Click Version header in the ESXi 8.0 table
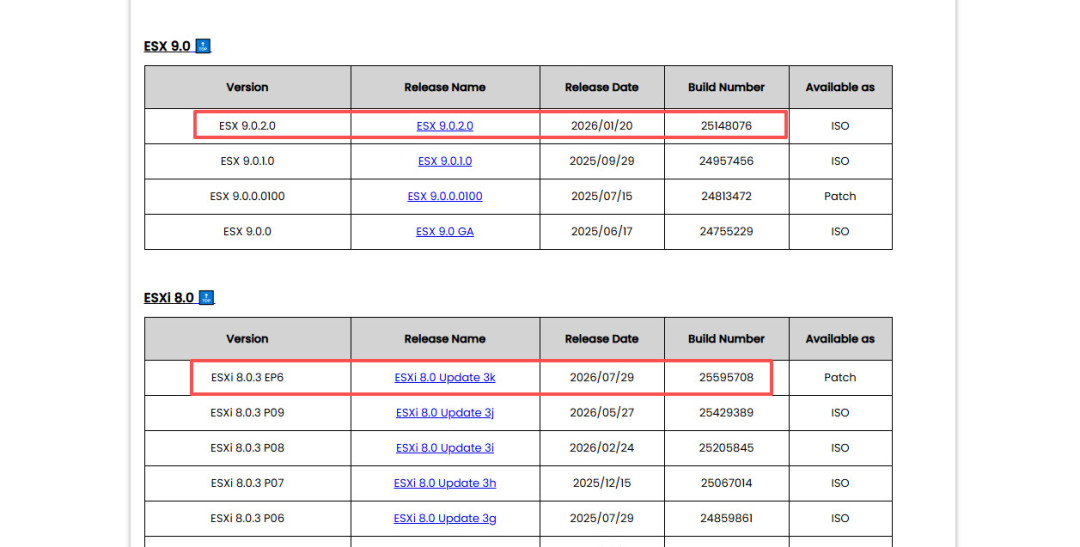This screenshot has width=1080, height=547. (247, 339)
